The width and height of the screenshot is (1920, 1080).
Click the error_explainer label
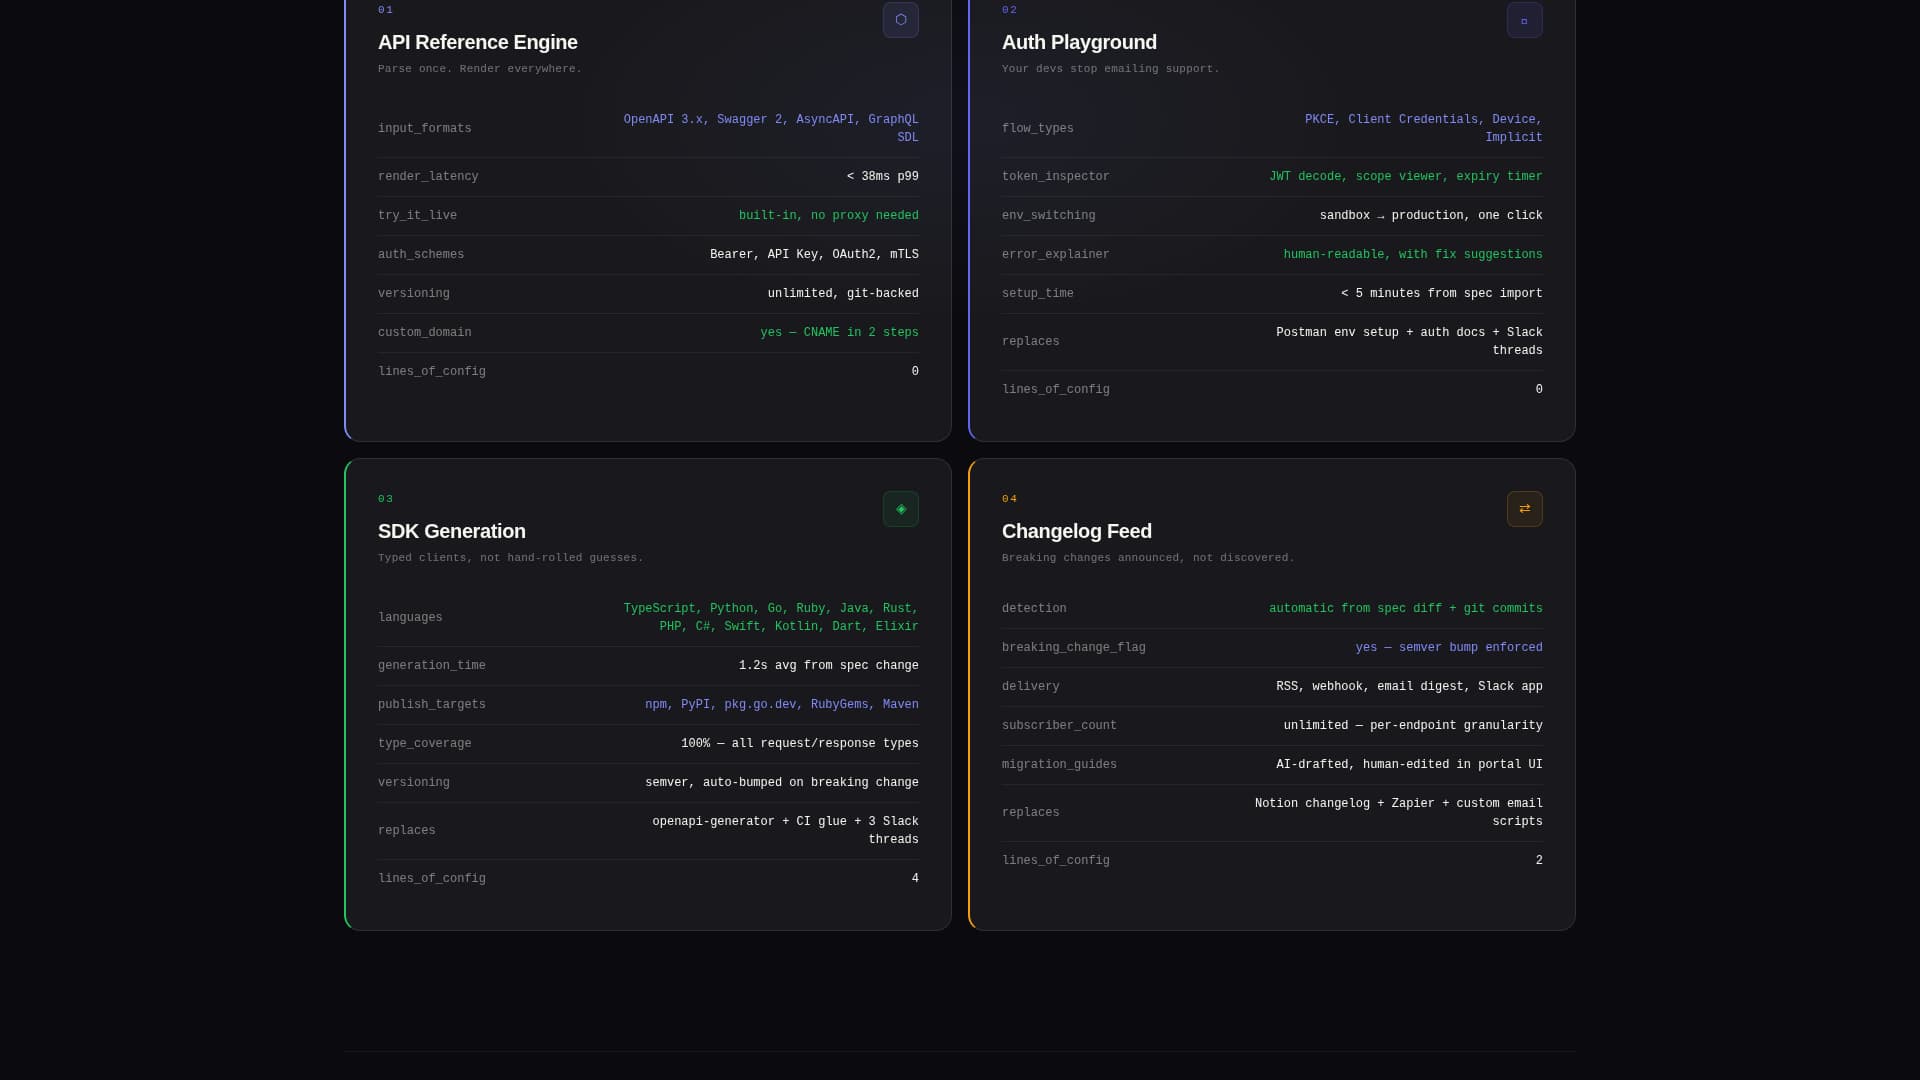pyautogui.click(x=1055, y=255)
